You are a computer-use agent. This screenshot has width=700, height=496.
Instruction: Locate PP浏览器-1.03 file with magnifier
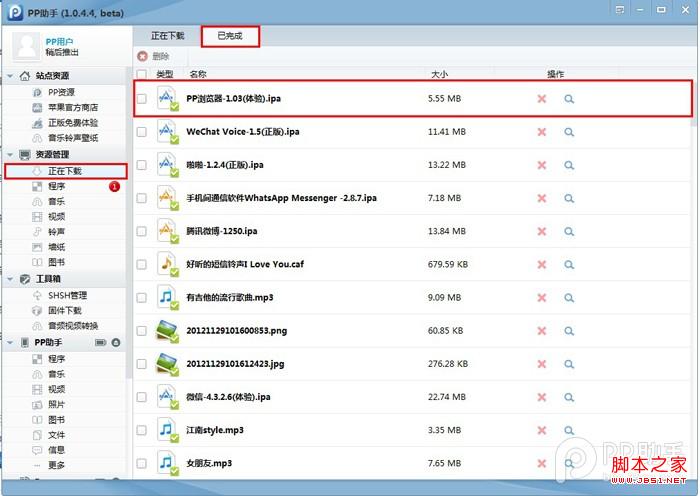(x=569, y=99)
